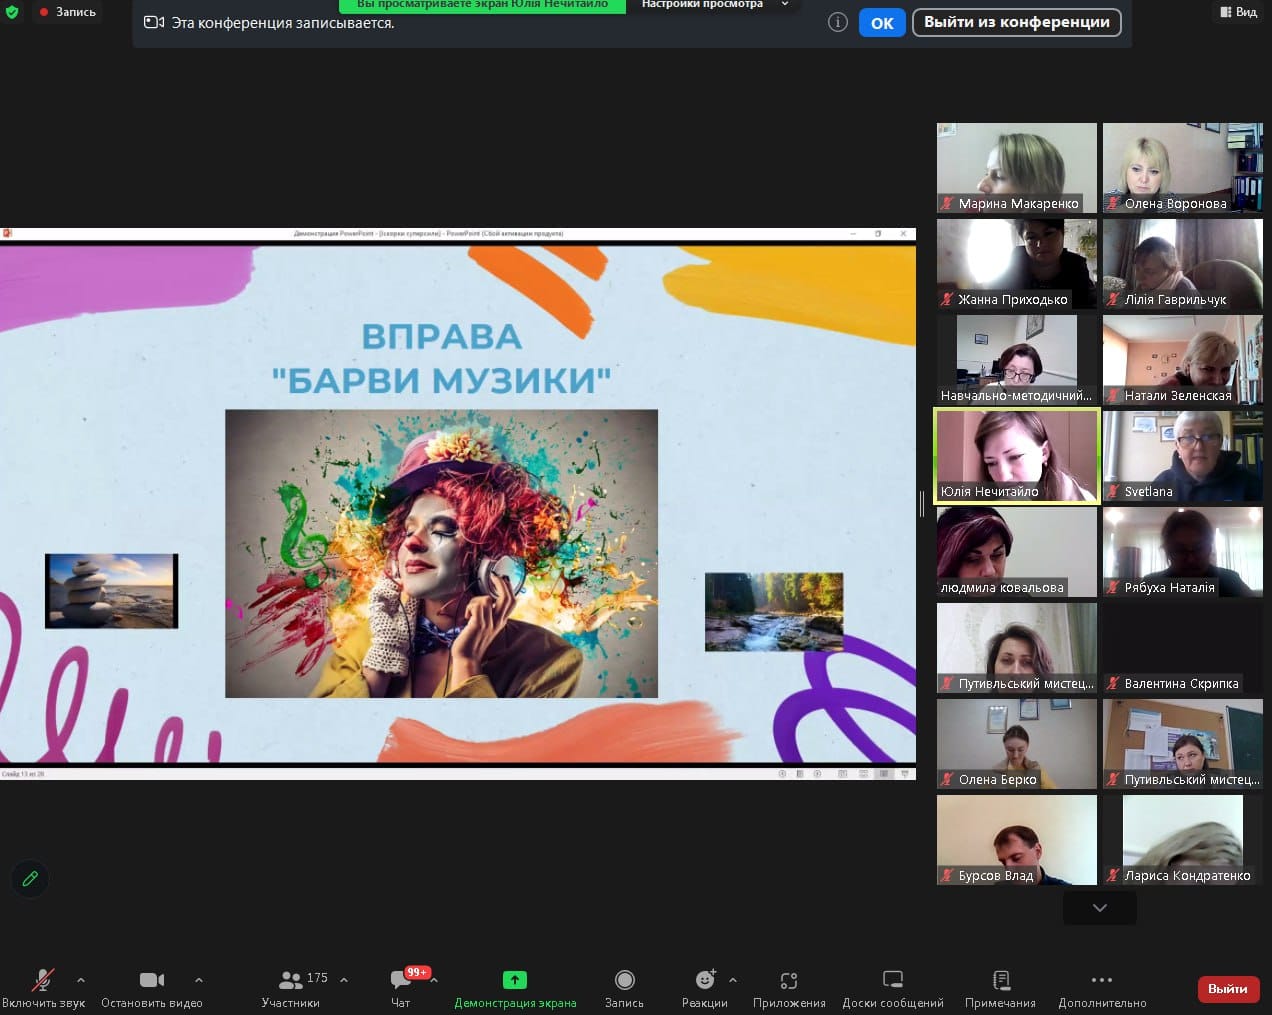Open Доски сообщений whiteboards

pos(892,980)
